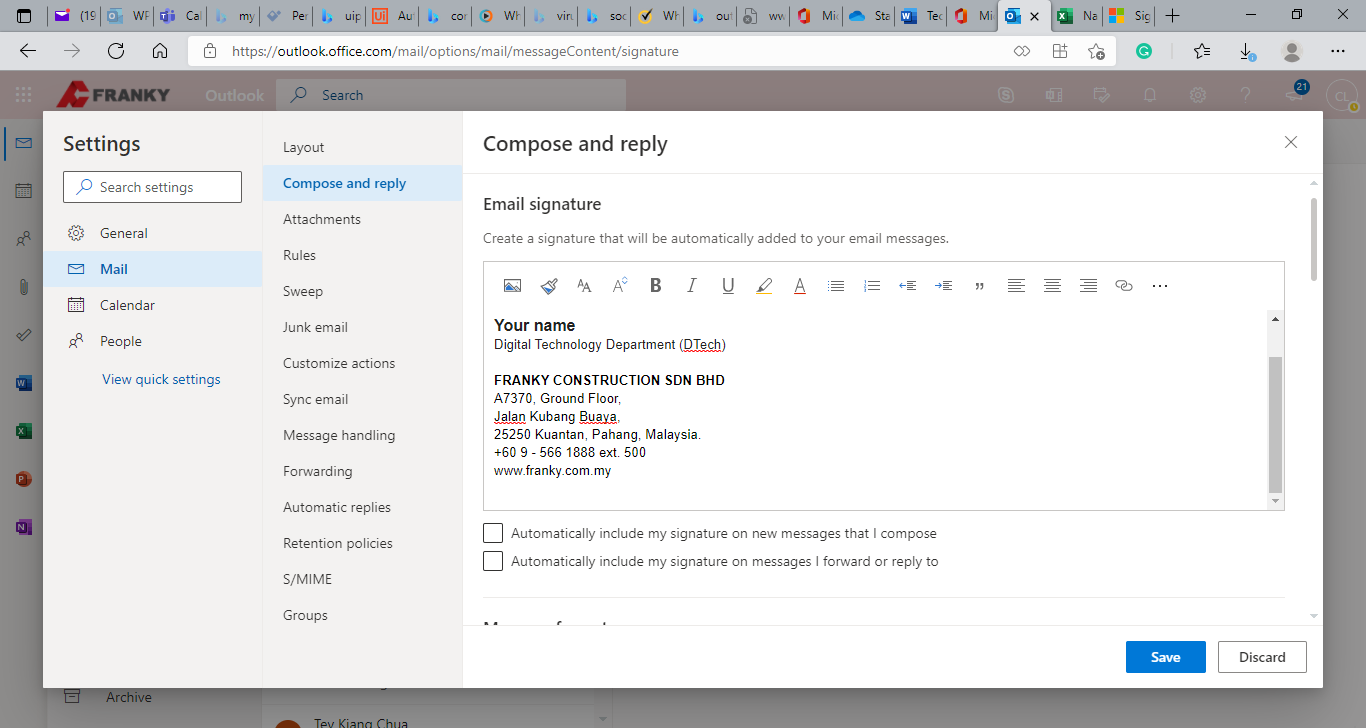Image resolution: width=1366 pixels, height=728 pixels.
Task: Open OneNote from the Outlook left rail
Action: point(24,527)
